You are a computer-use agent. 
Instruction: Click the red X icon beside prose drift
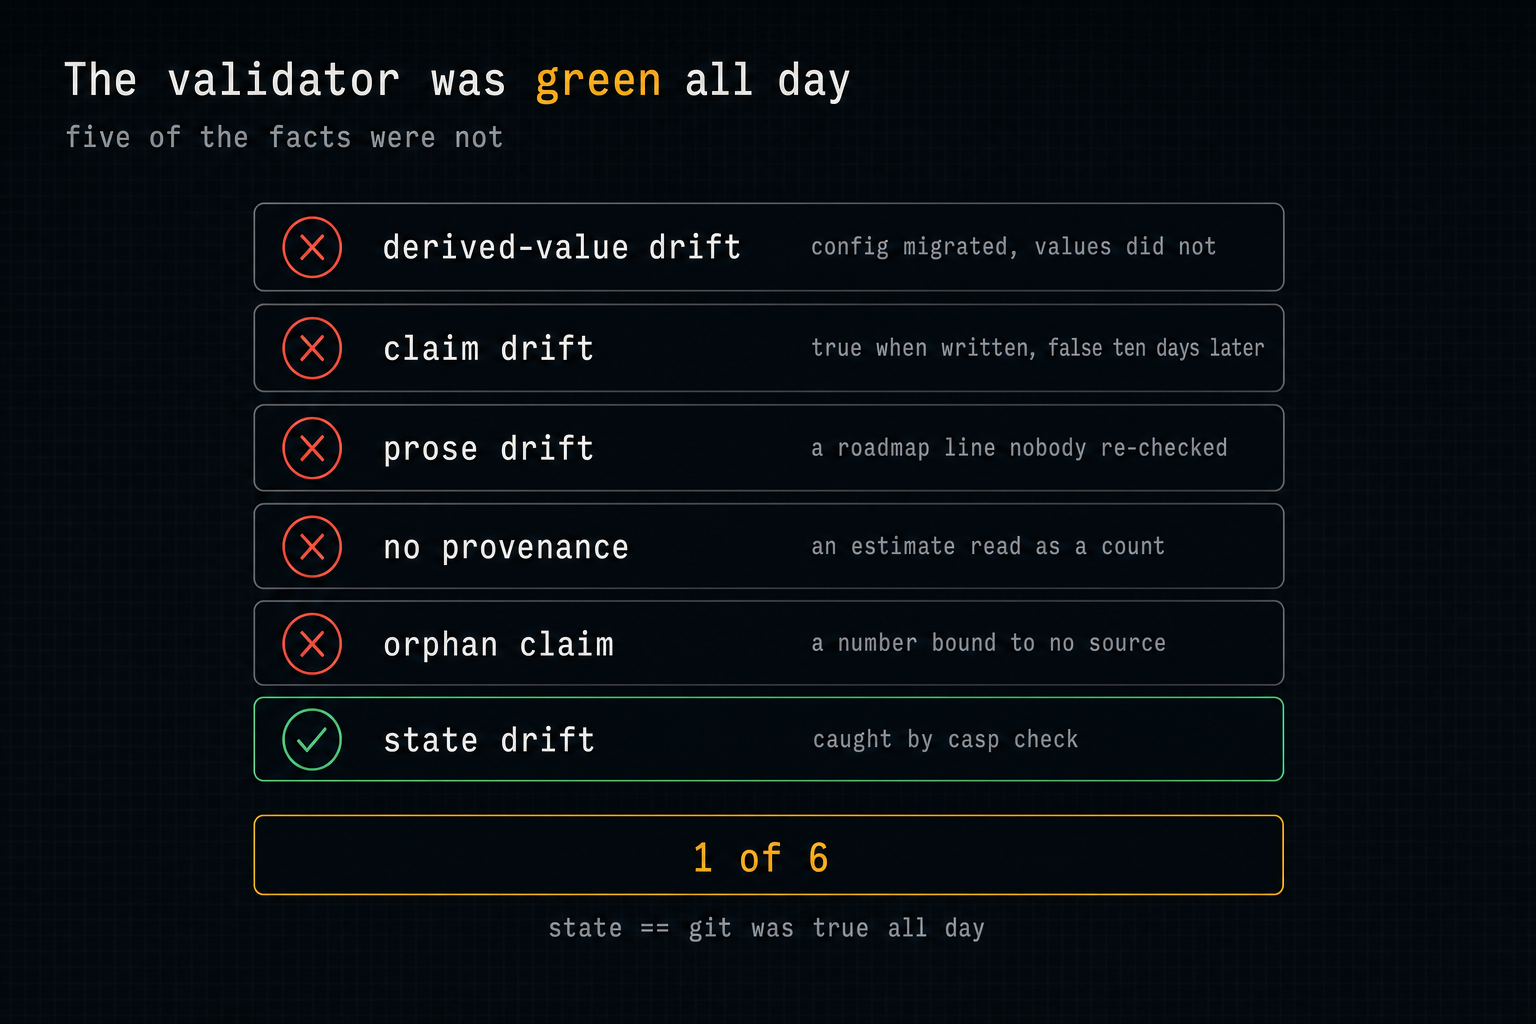pyautogui.click(x=312, y=448)
